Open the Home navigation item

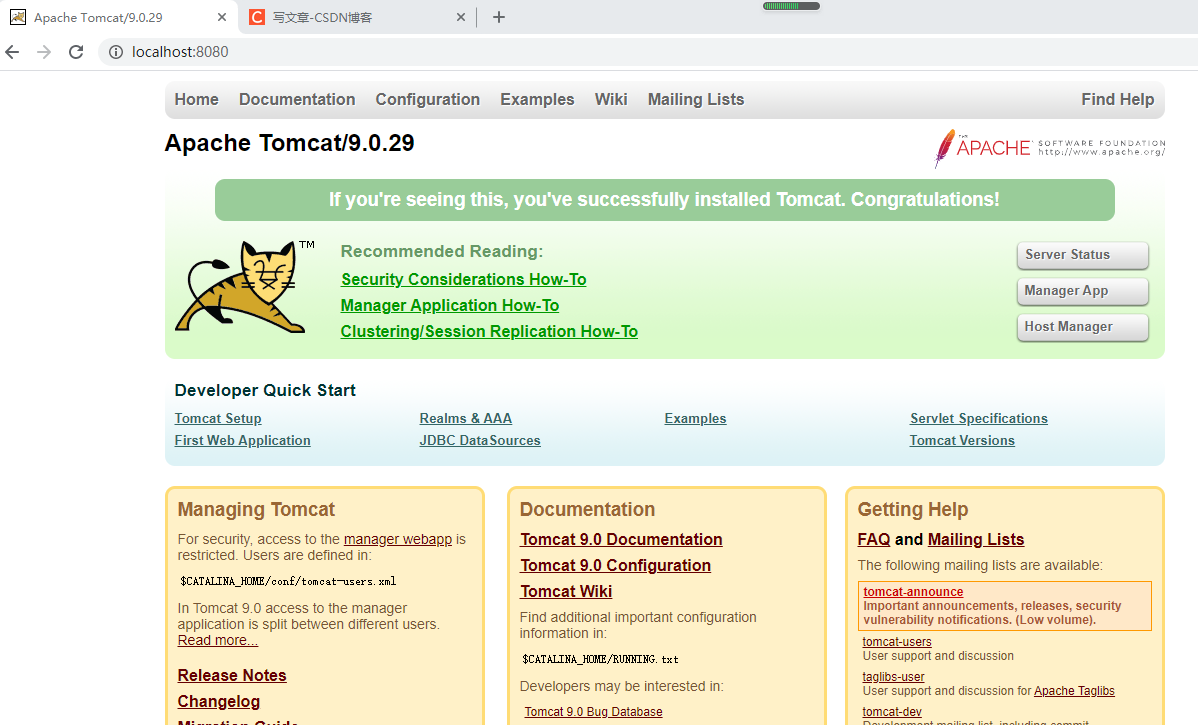pyautogui.click(x=196, y=99)
